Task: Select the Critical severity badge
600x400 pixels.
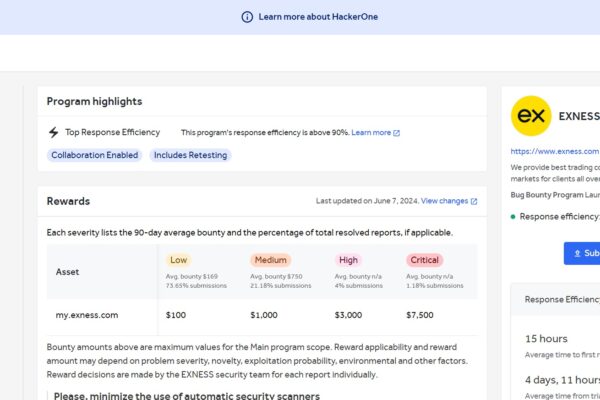Action: [x=424, y=260]
